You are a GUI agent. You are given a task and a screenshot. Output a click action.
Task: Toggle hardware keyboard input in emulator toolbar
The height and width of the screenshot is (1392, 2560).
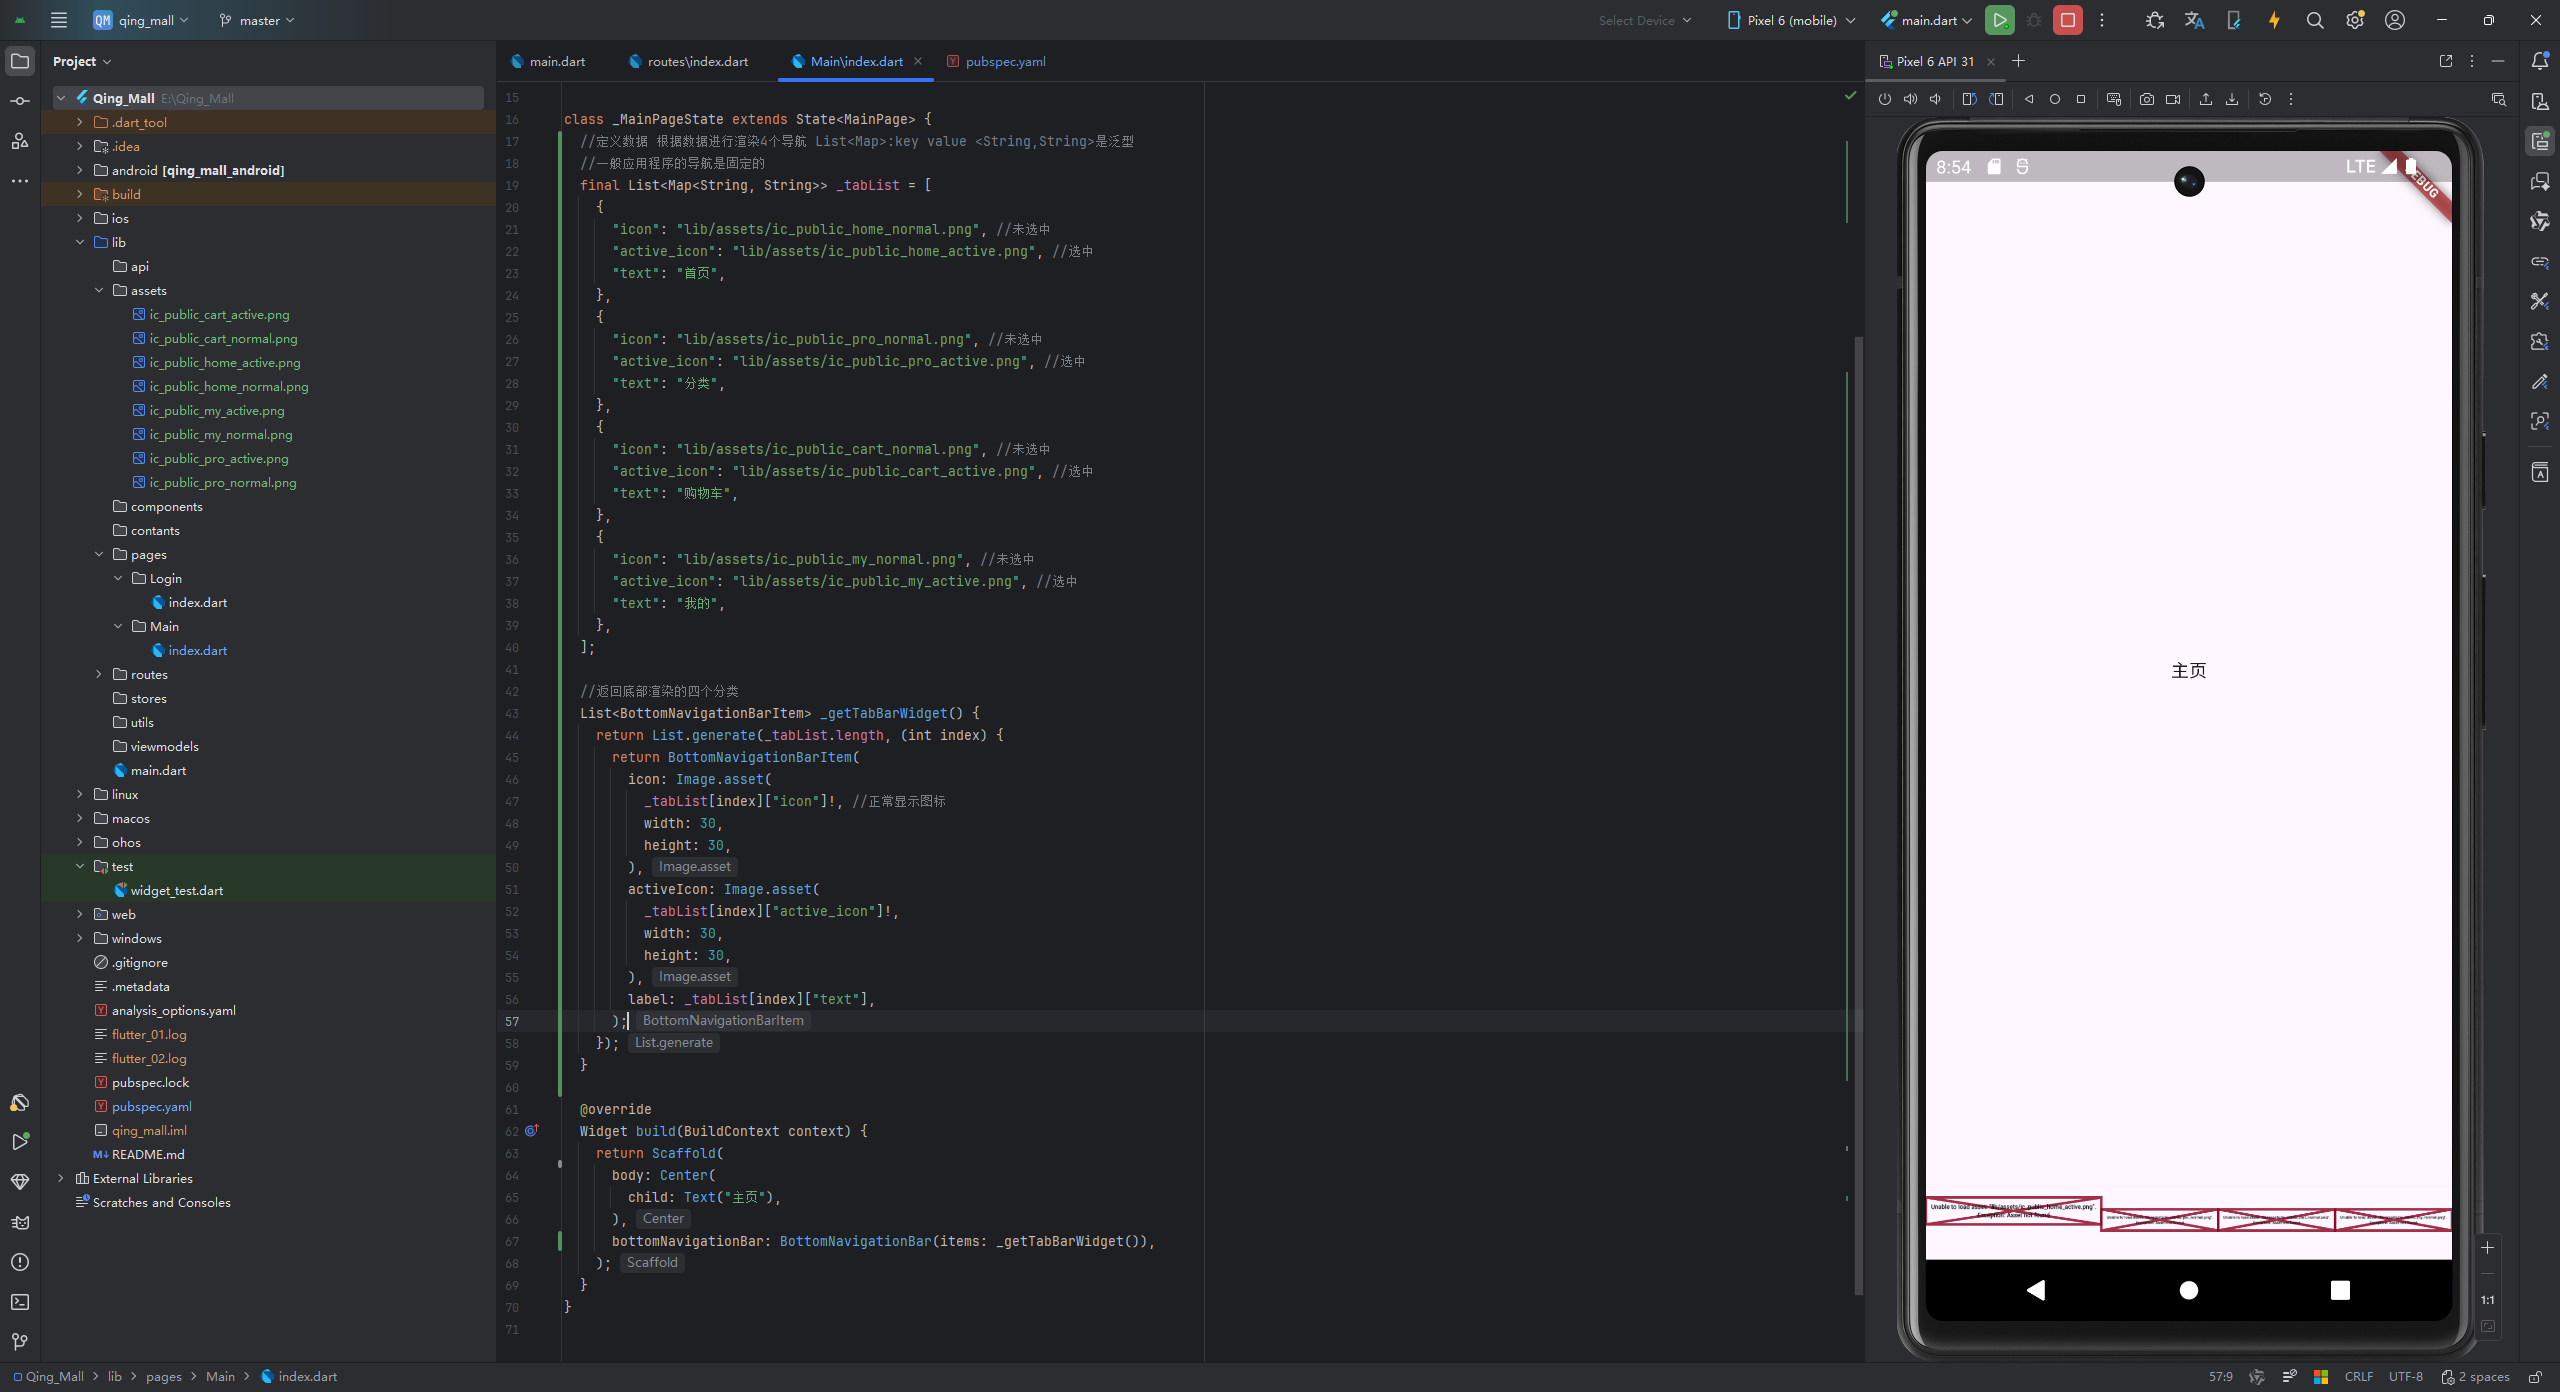(x=2113, y=99)
